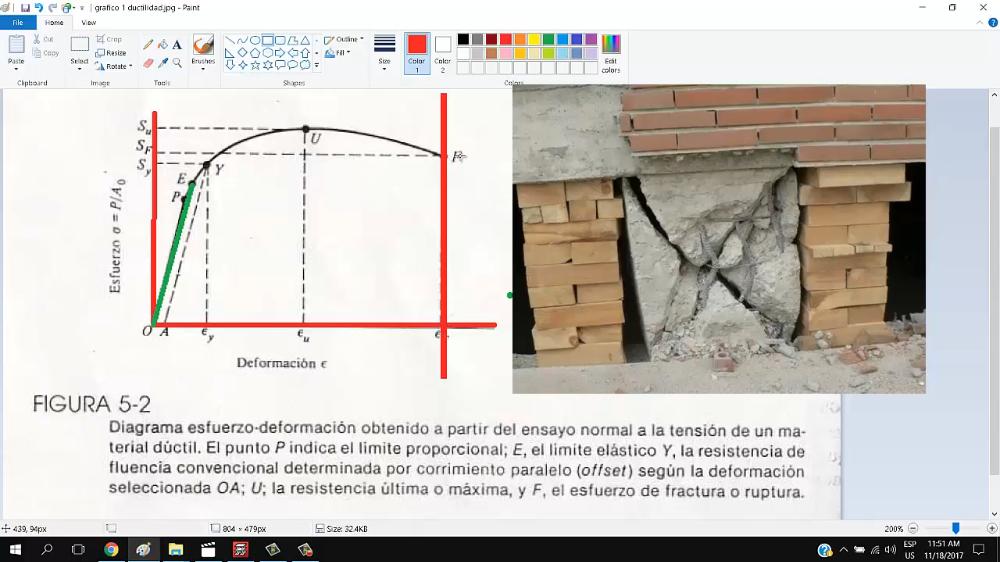The width and height of the screenshot is (1000, 562).
Task: Switch to the Home tab
Action: point(54,22)
